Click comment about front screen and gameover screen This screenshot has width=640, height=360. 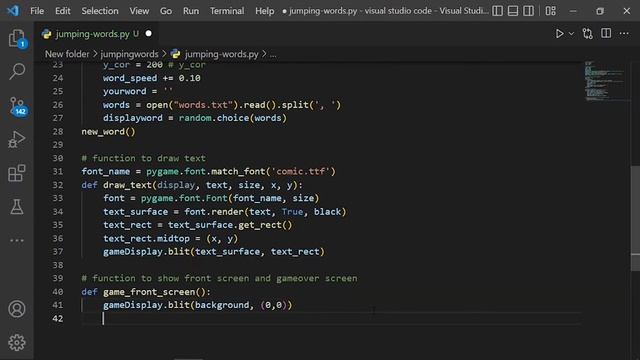pyautogui.click(x=219, y=278)
